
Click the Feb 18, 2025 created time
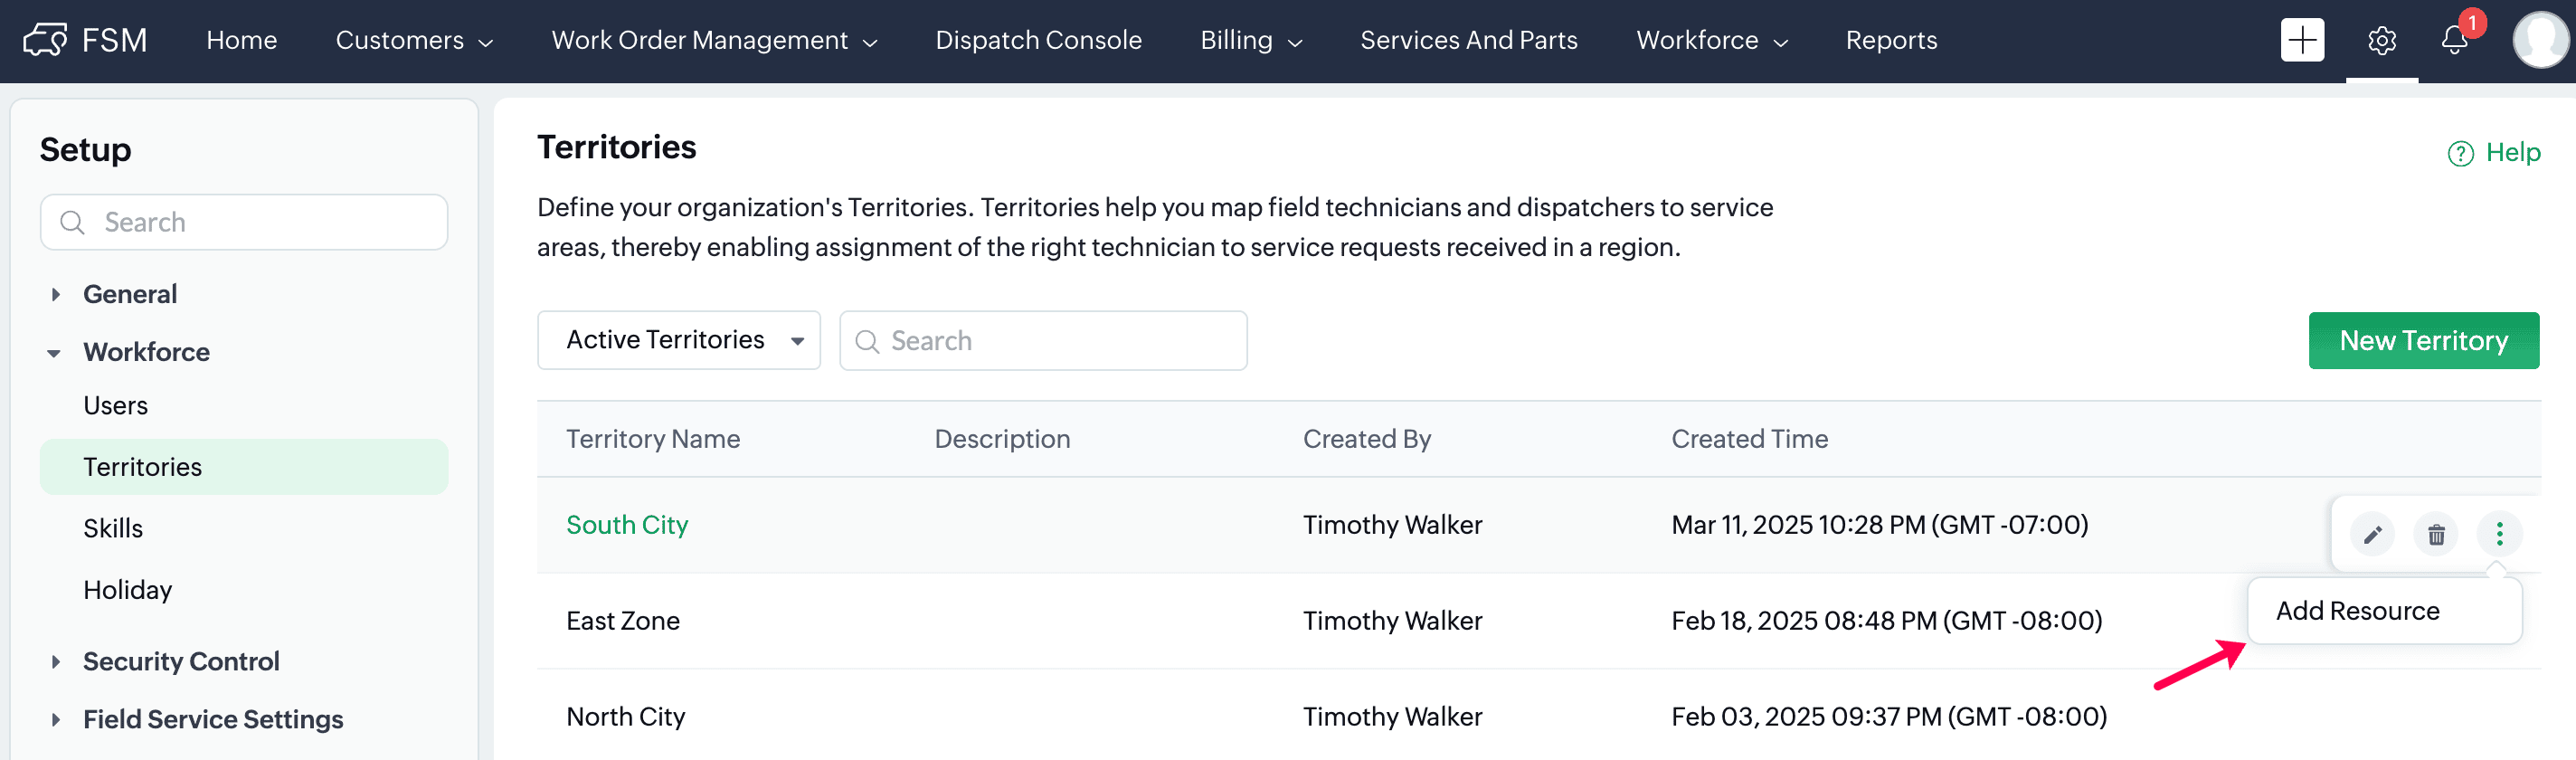[1886, 621]
